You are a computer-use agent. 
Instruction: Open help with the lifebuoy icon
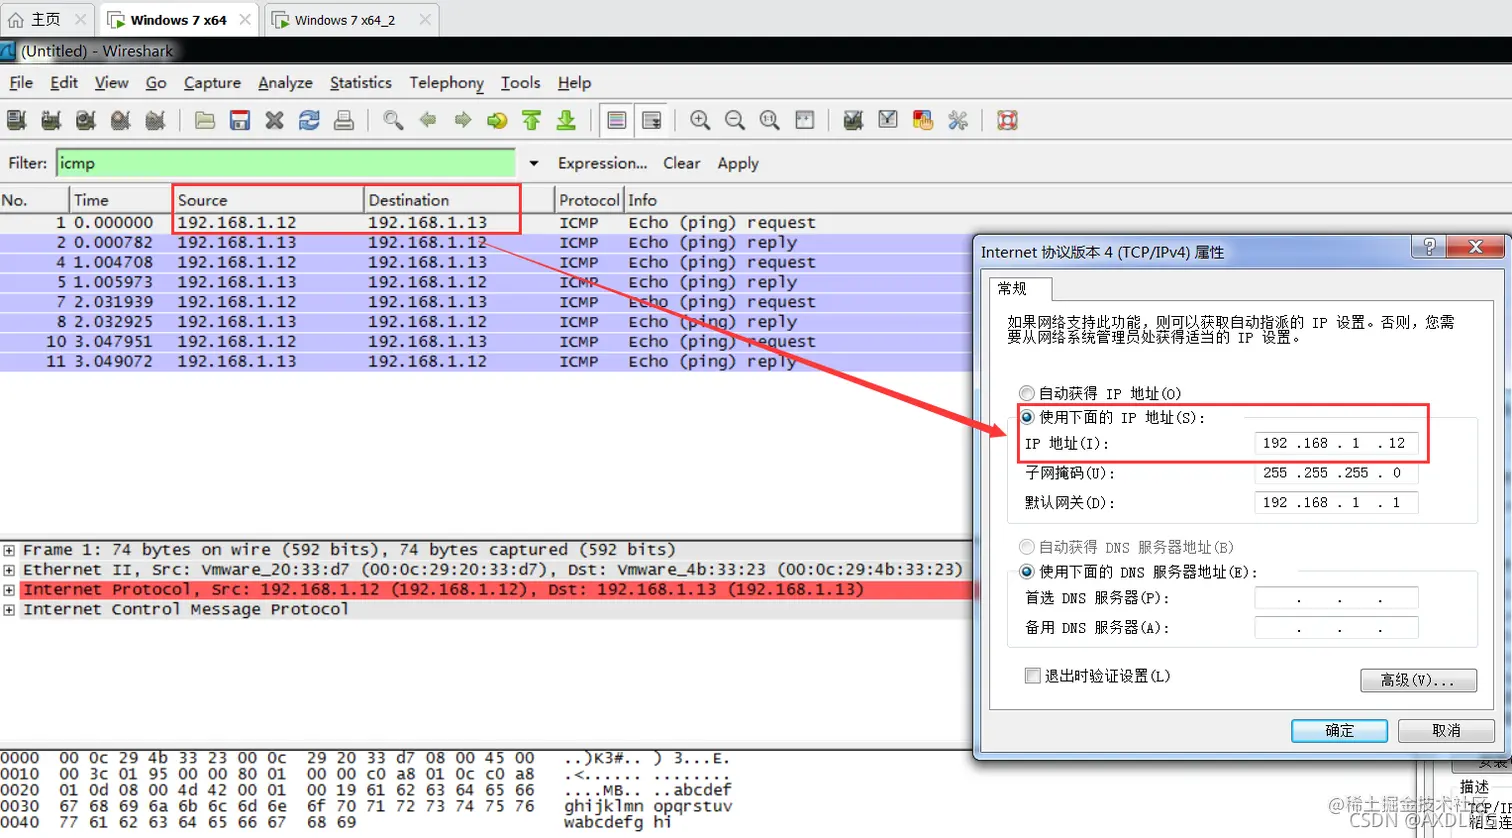[x=1007, y=121]
